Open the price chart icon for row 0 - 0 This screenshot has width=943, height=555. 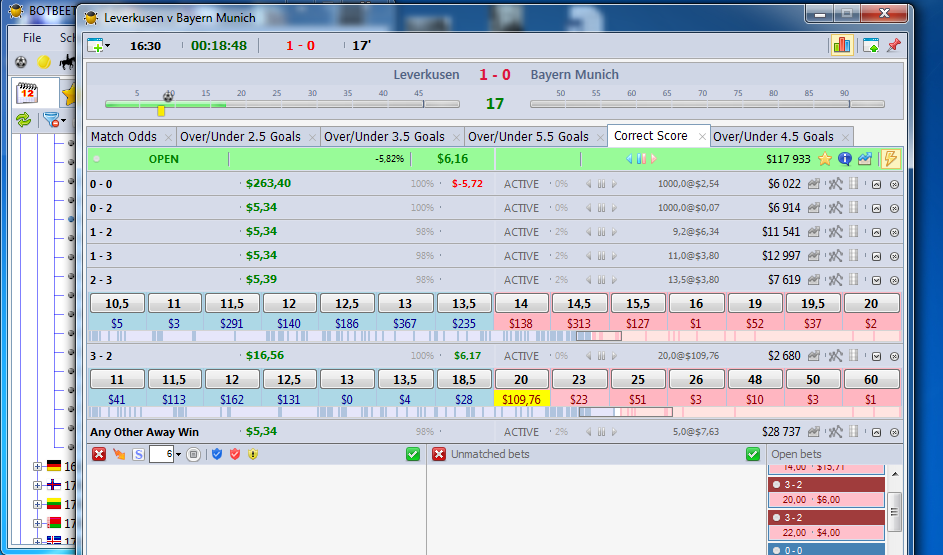[x=814, y=184]
